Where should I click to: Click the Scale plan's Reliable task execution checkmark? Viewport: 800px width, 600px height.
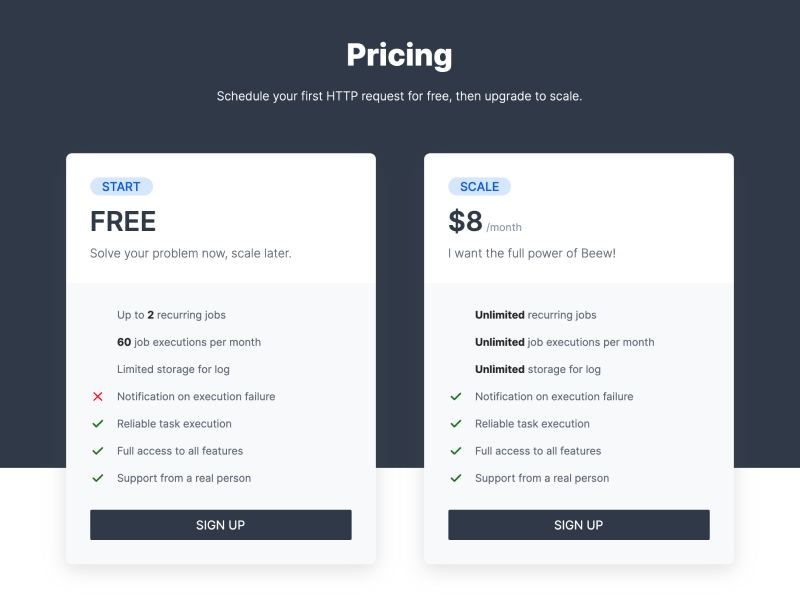point(456,424)
